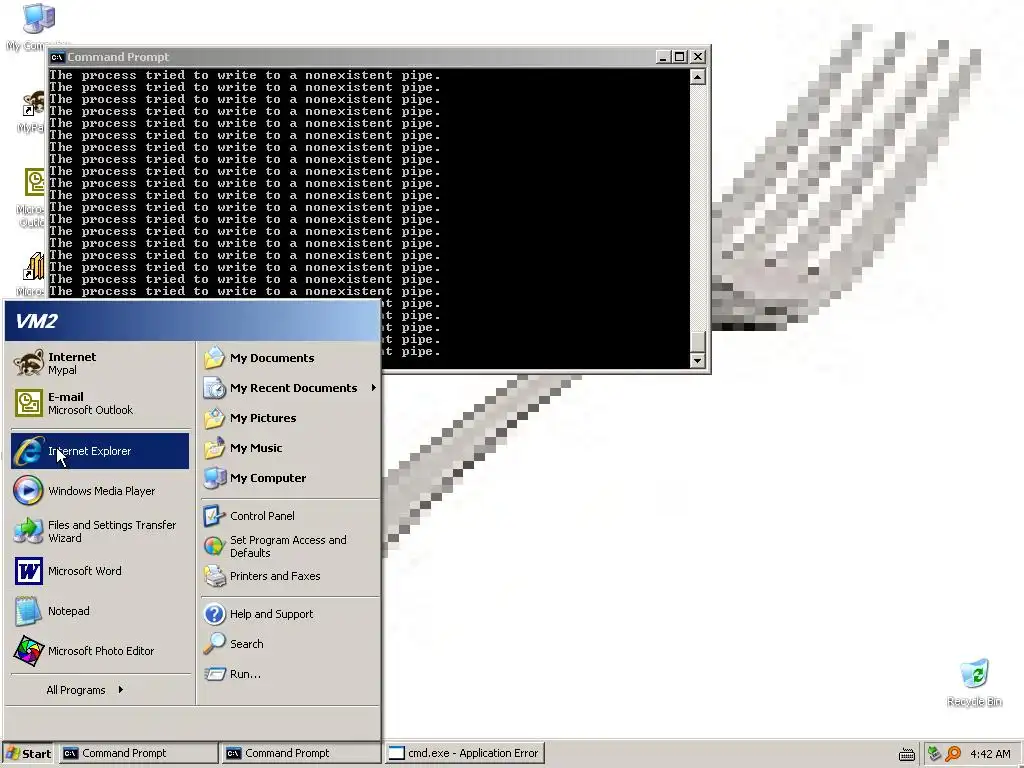Select My Computer desktop icon
Viewport: 1024px width, 768px height.
(36, 27)
